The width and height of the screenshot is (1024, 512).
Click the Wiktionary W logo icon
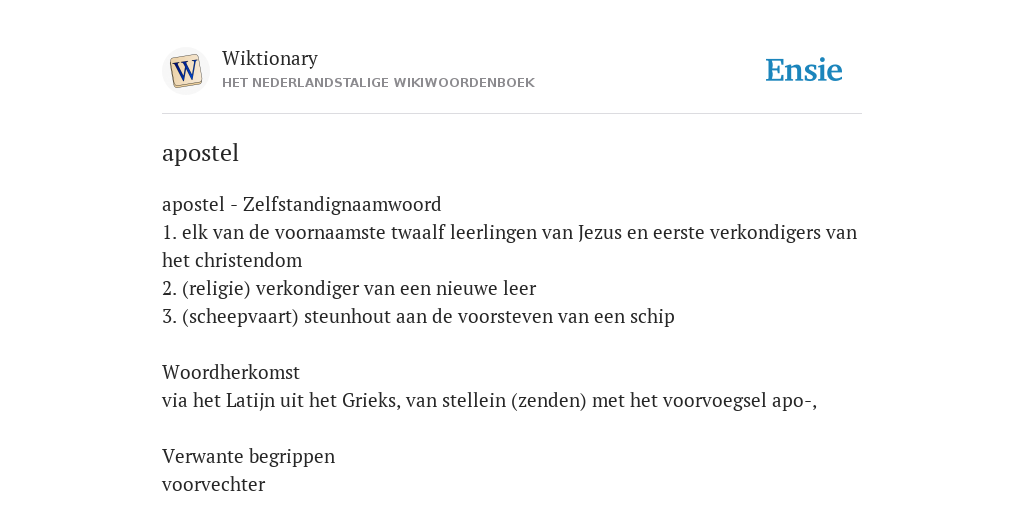[x=185, y=71]
